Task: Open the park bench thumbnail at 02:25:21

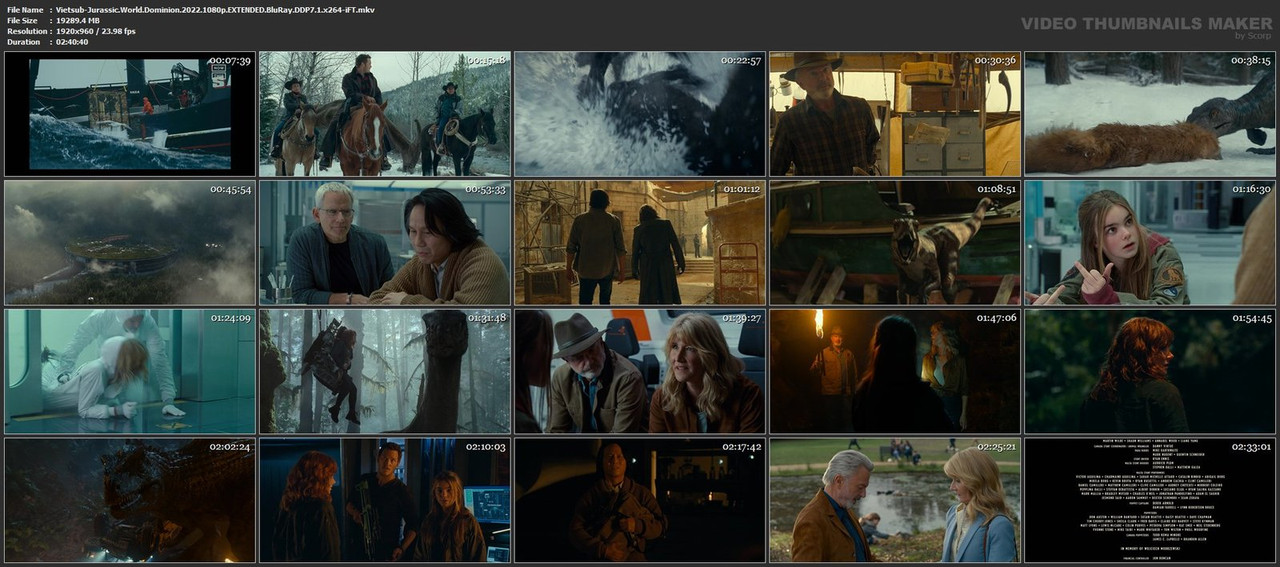Action: 895,500
